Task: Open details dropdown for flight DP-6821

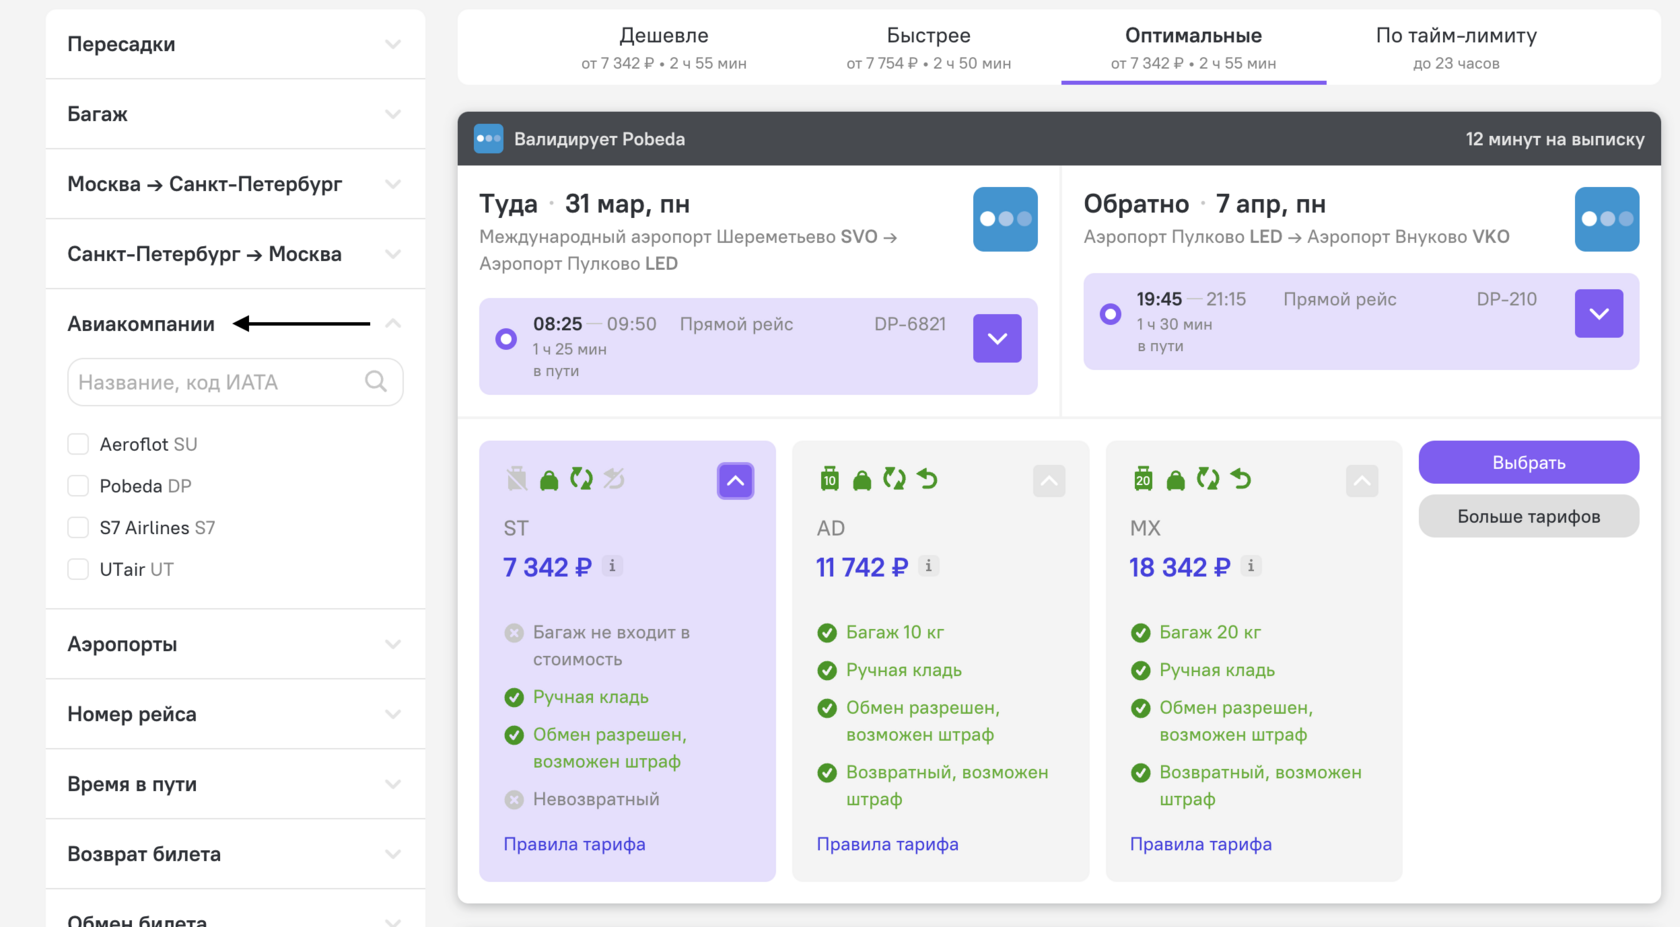Action: point(997,338)
